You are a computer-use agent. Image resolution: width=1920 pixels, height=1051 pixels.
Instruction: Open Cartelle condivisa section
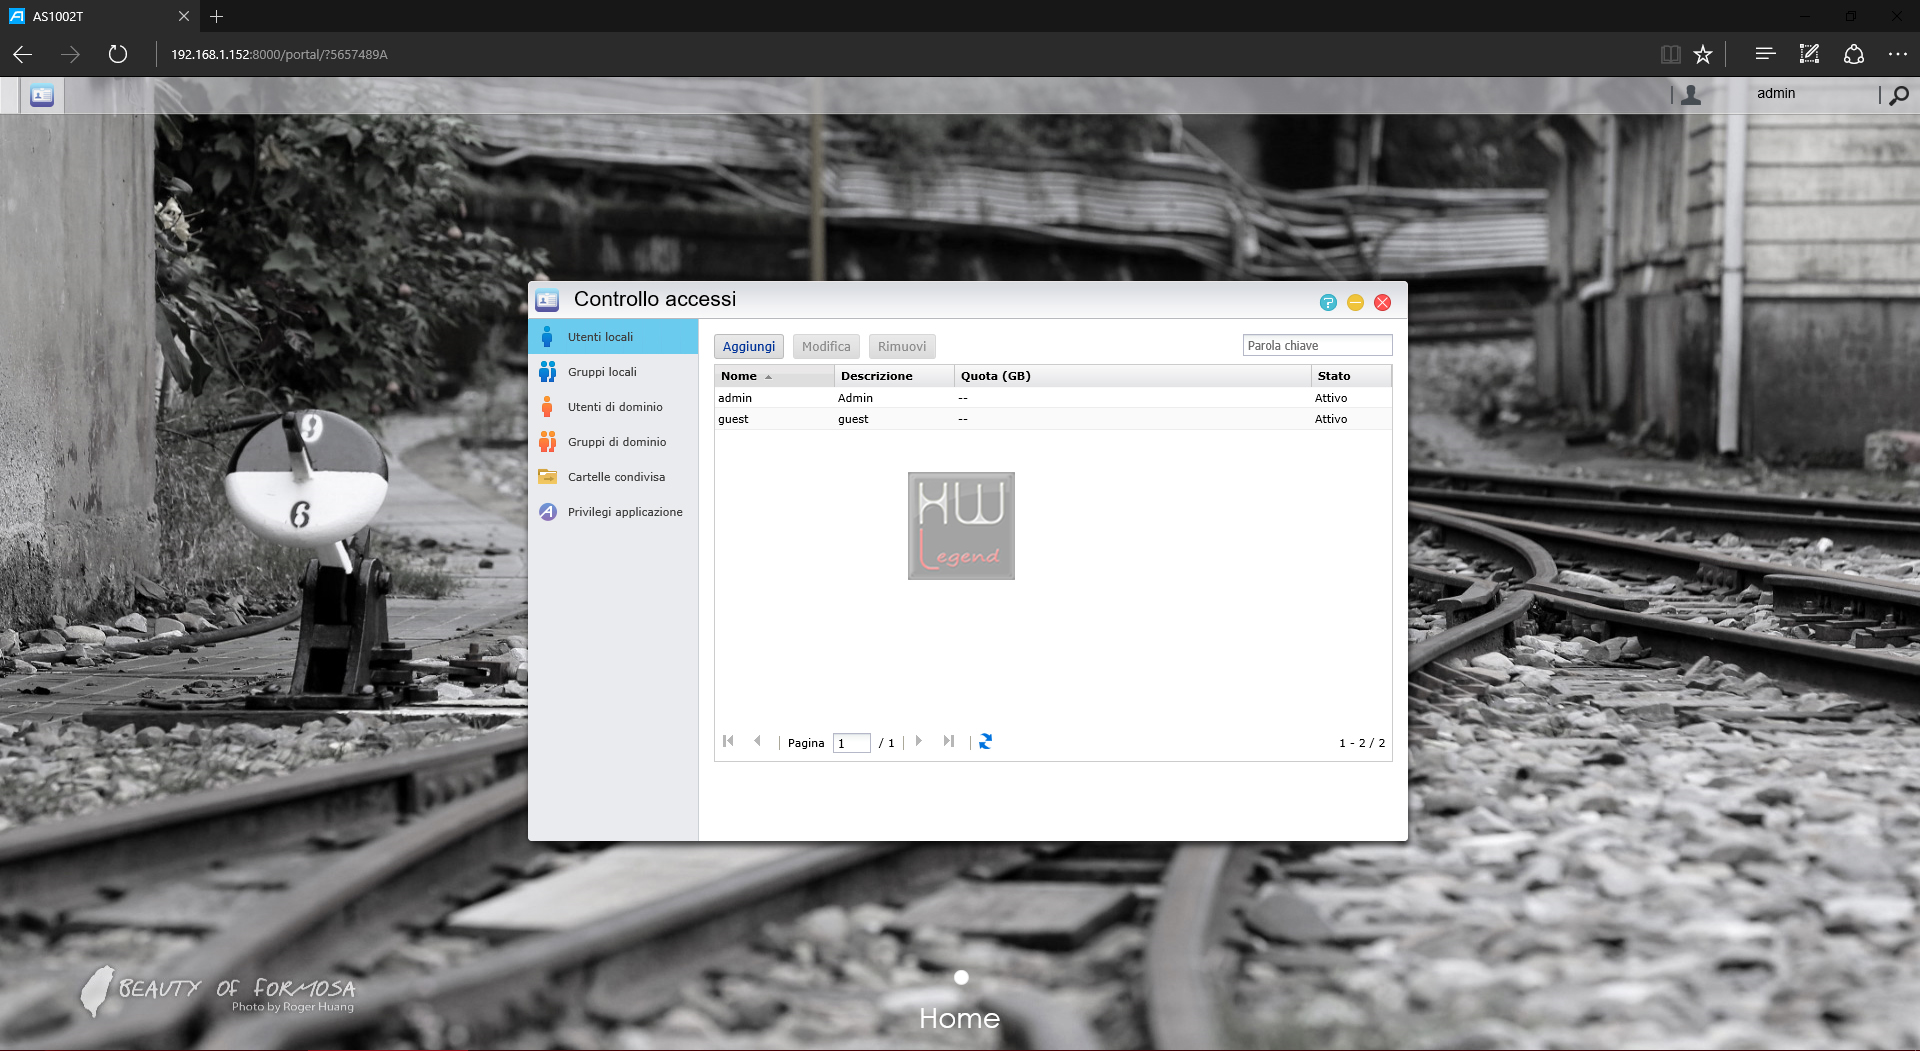click(x=613, y=477)
